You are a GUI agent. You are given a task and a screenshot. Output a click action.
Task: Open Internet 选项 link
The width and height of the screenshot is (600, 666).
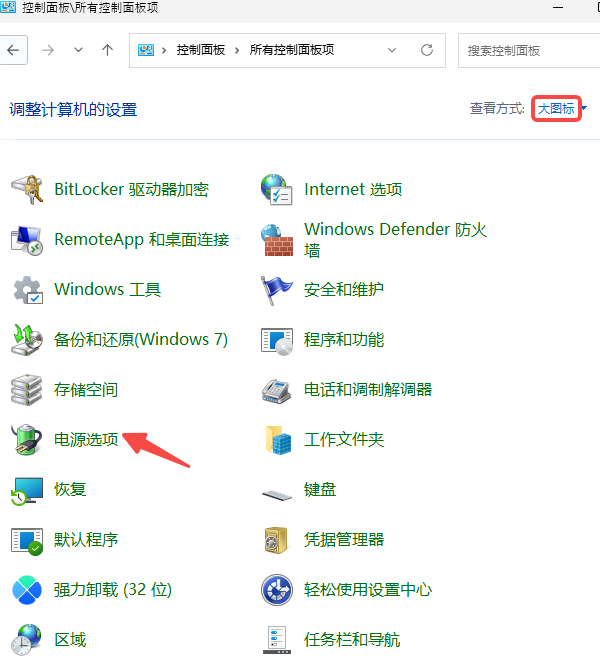pyautogui.click(x=353, y=189)
